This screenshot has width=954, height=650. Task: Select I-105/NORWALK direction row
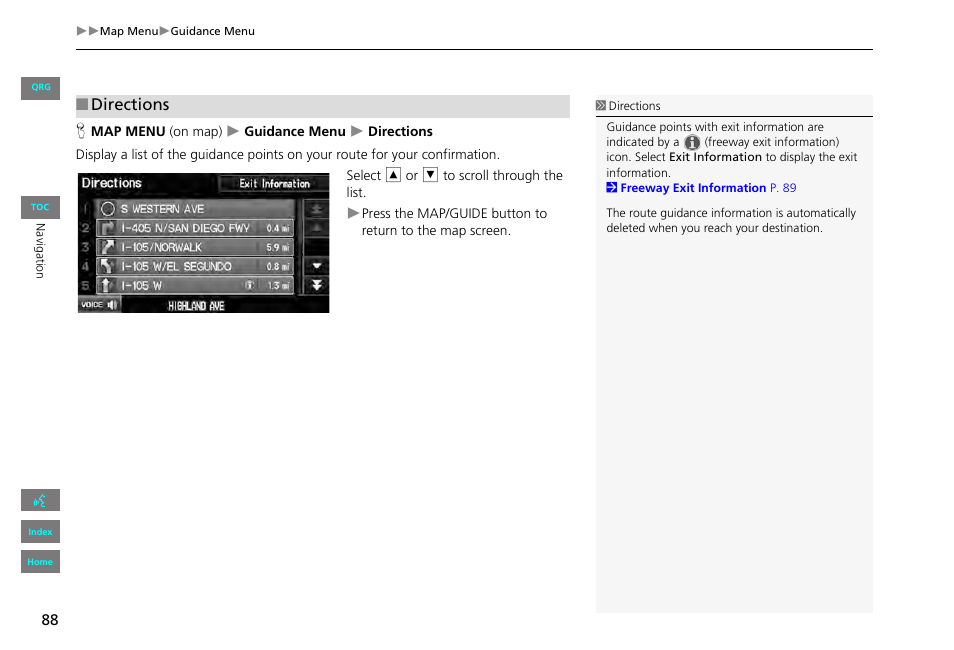pos(195,247)
